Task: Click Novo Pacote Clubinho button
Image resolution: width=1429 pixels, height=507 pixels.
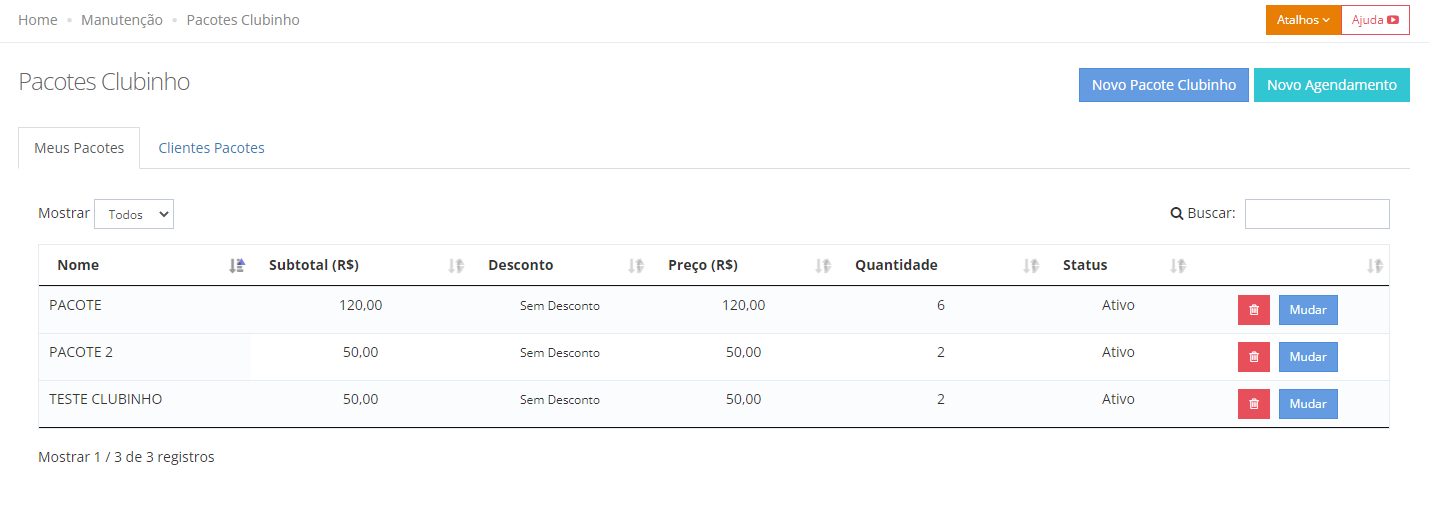Action: coord(1164,85)
